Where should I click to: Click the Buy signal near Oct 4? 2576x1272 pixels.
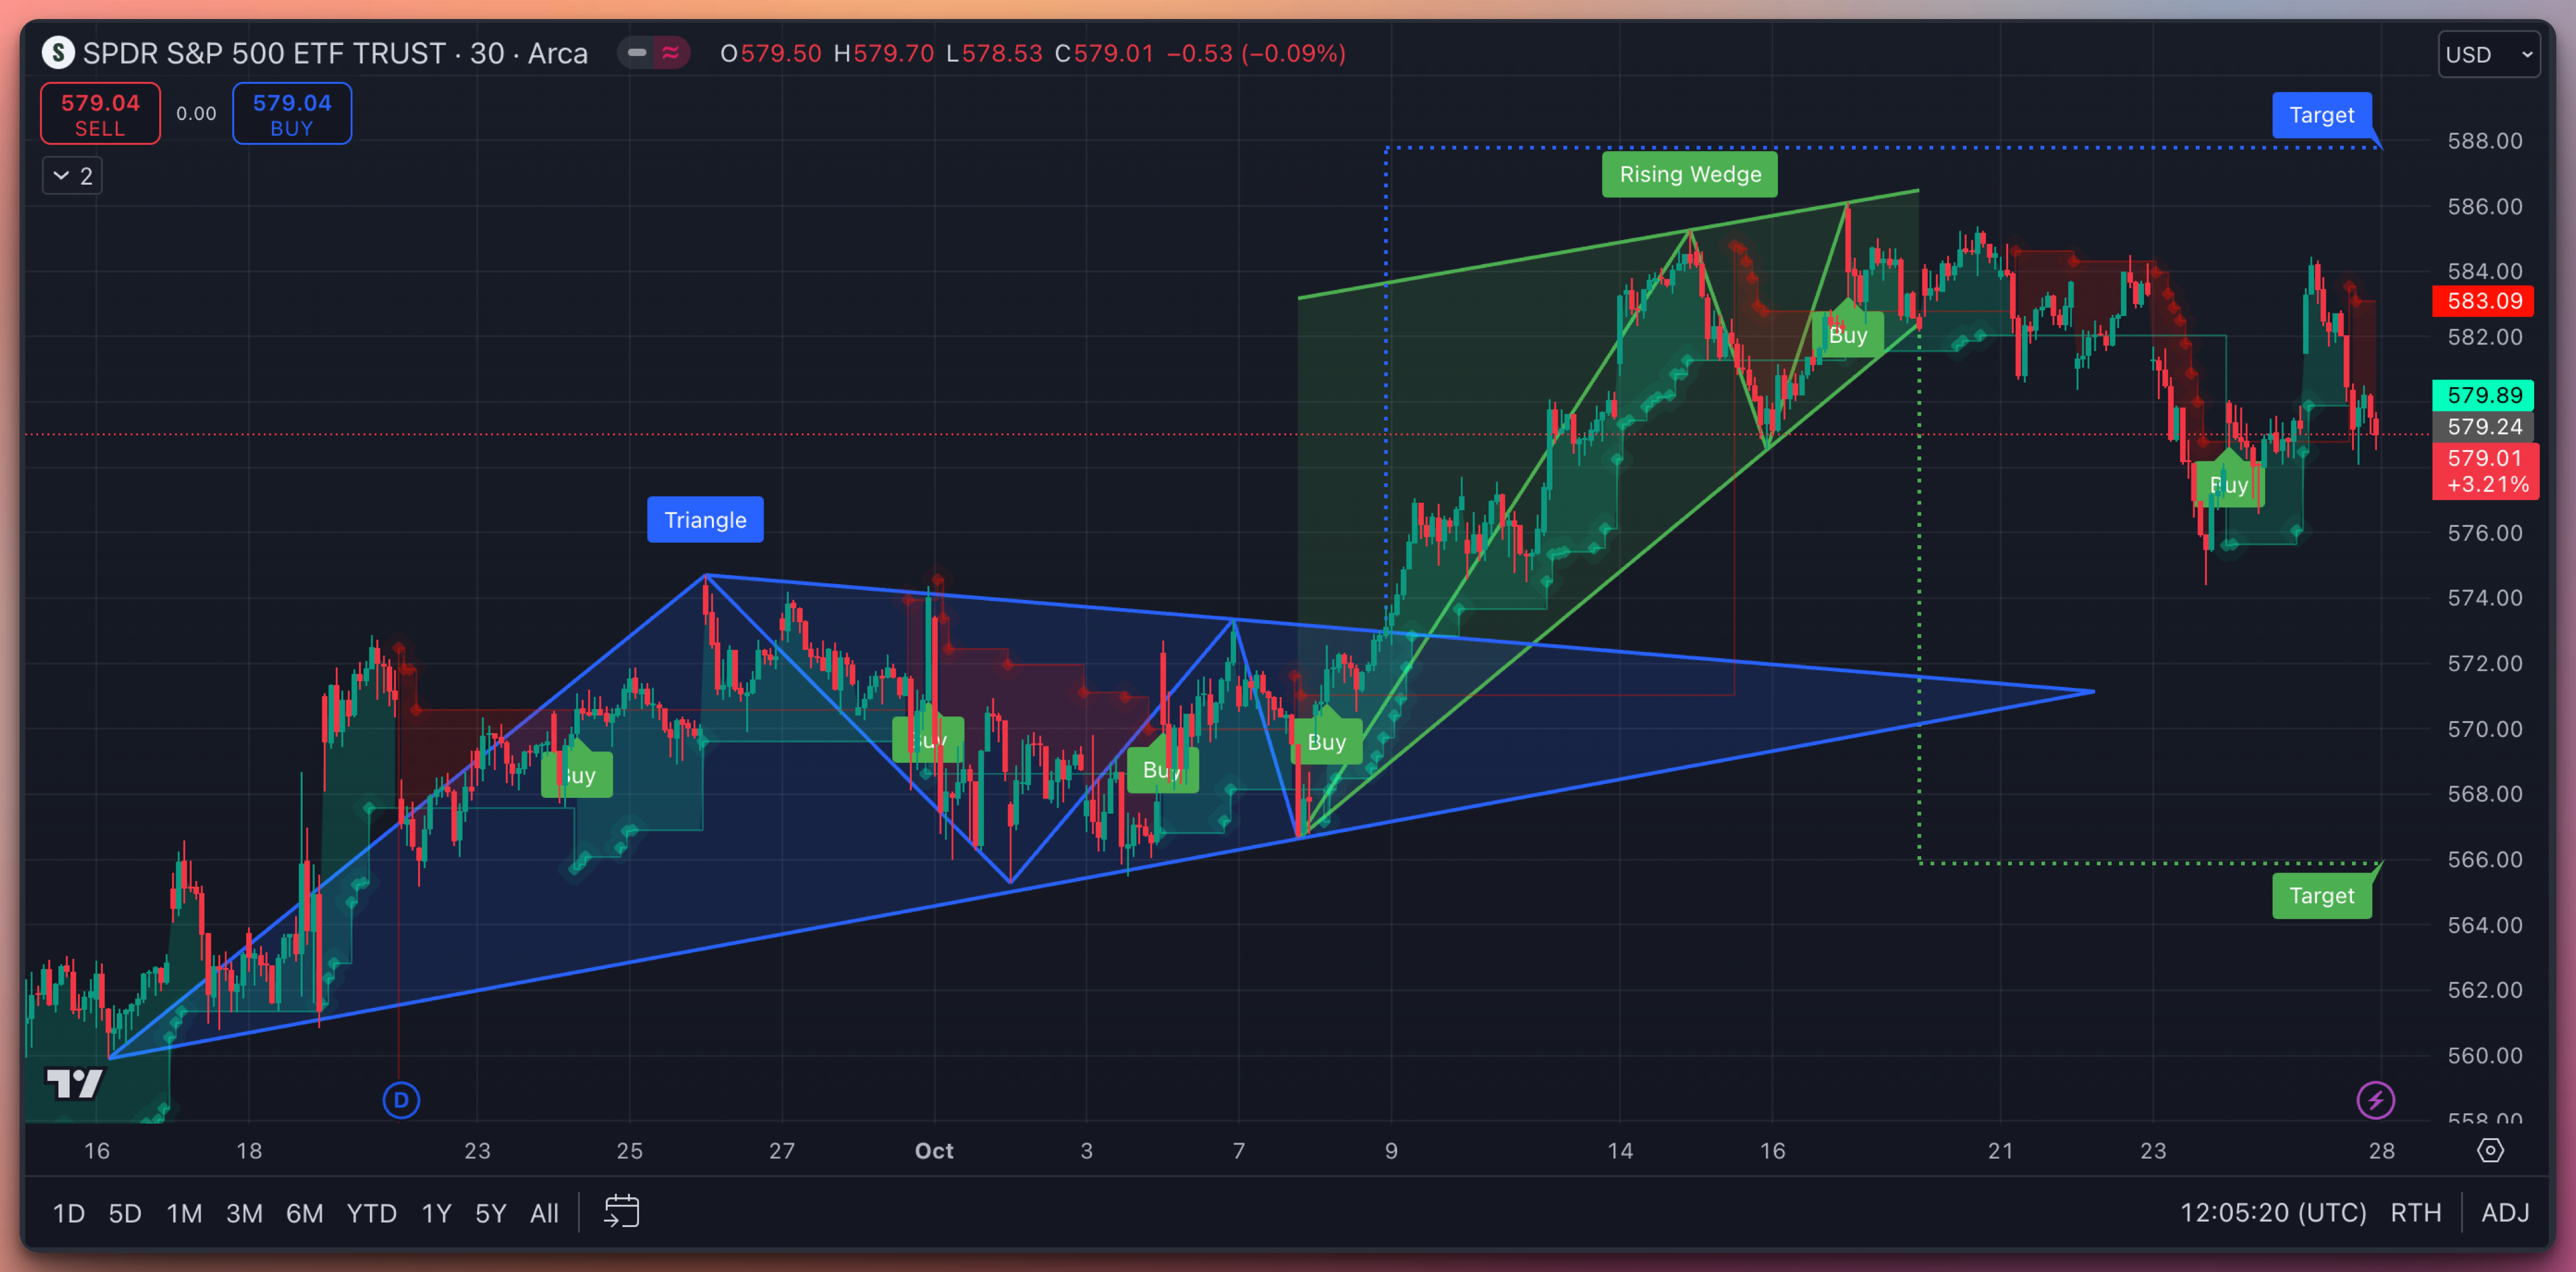(1162, 770)
